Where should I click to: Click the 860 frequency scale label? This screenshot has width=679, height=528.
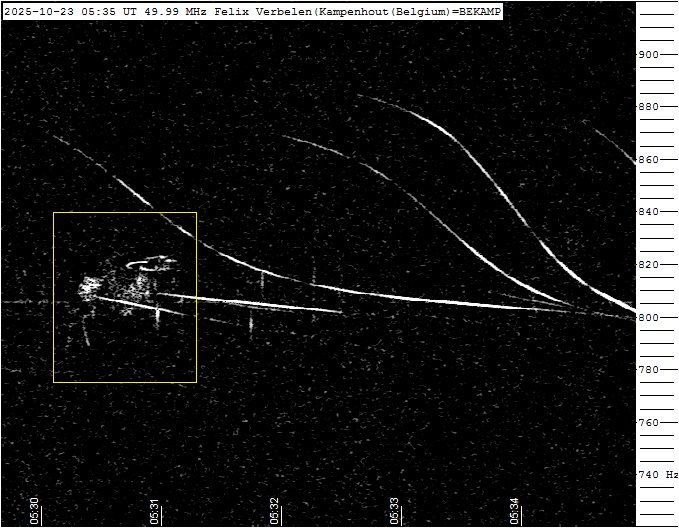tap(649, 160)
